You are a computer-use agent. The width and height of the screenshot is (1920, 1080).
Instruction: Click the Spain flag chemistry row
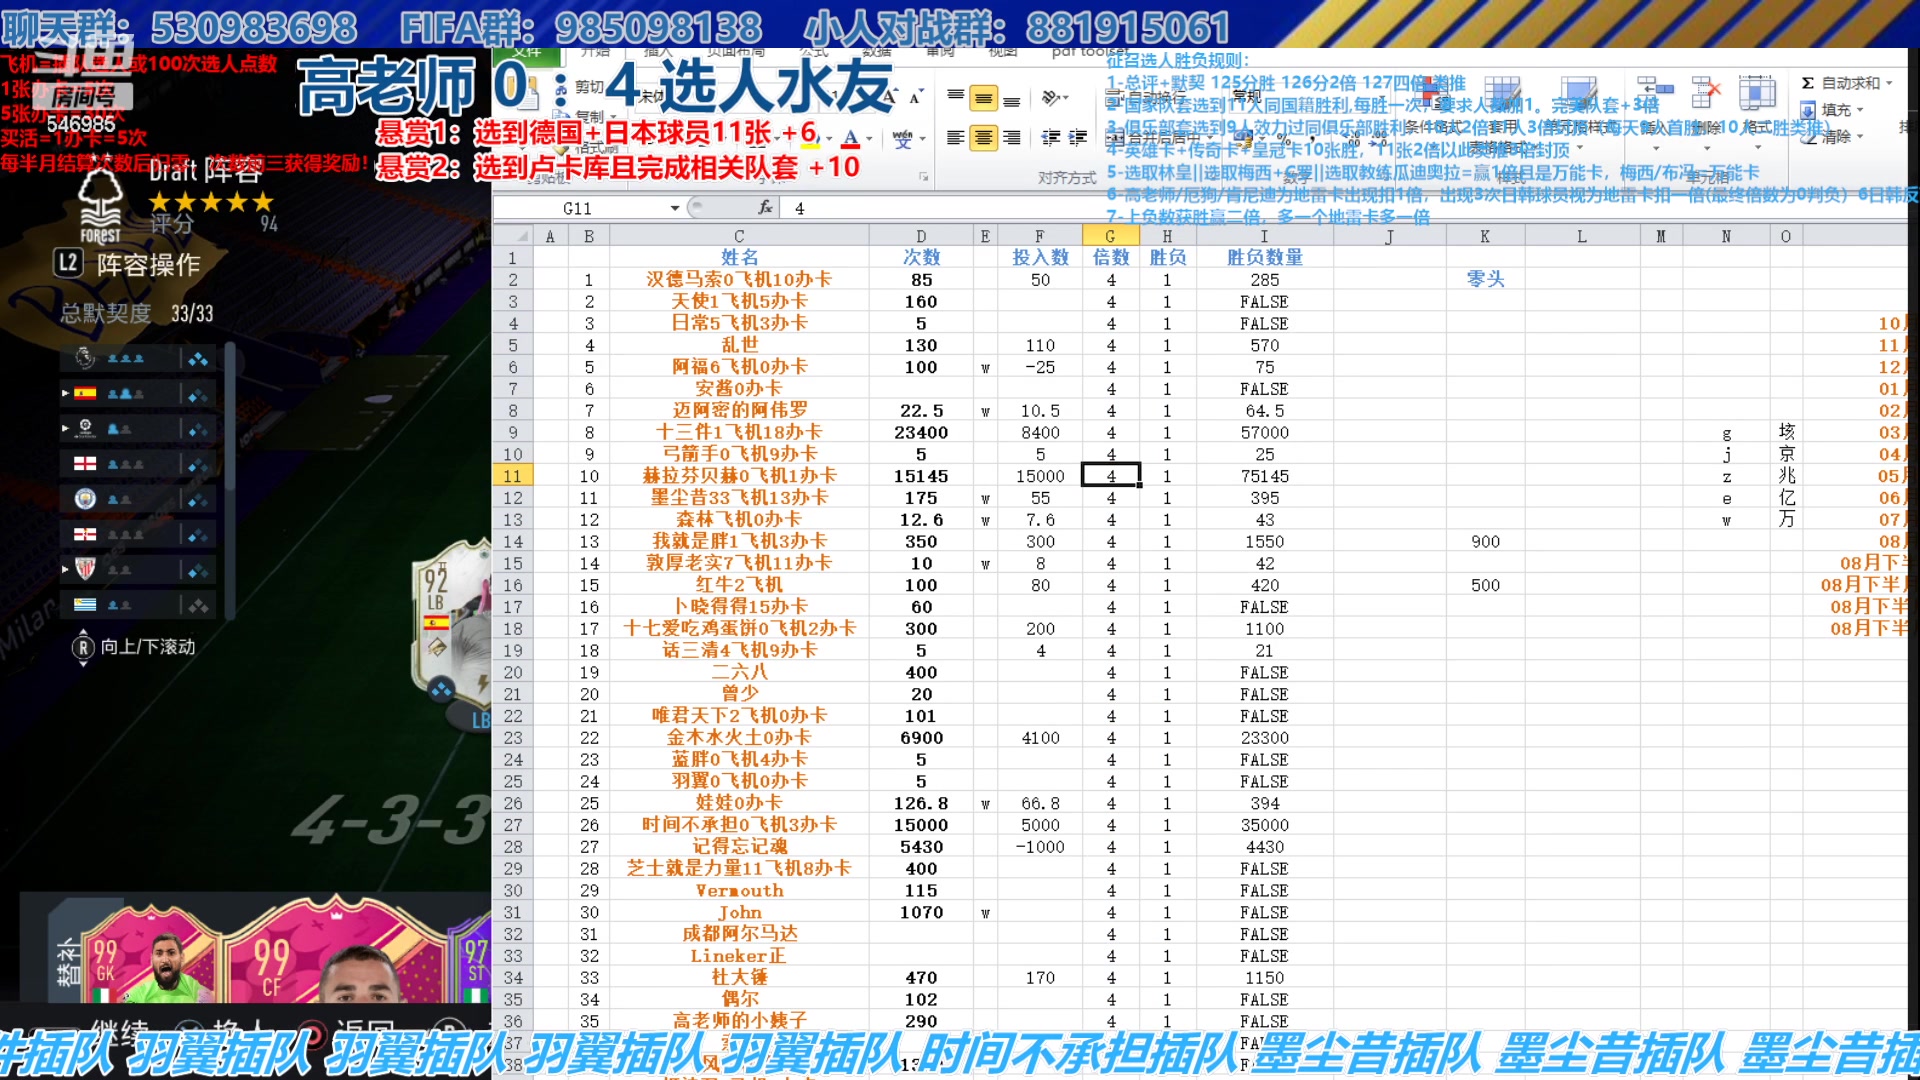138,393
